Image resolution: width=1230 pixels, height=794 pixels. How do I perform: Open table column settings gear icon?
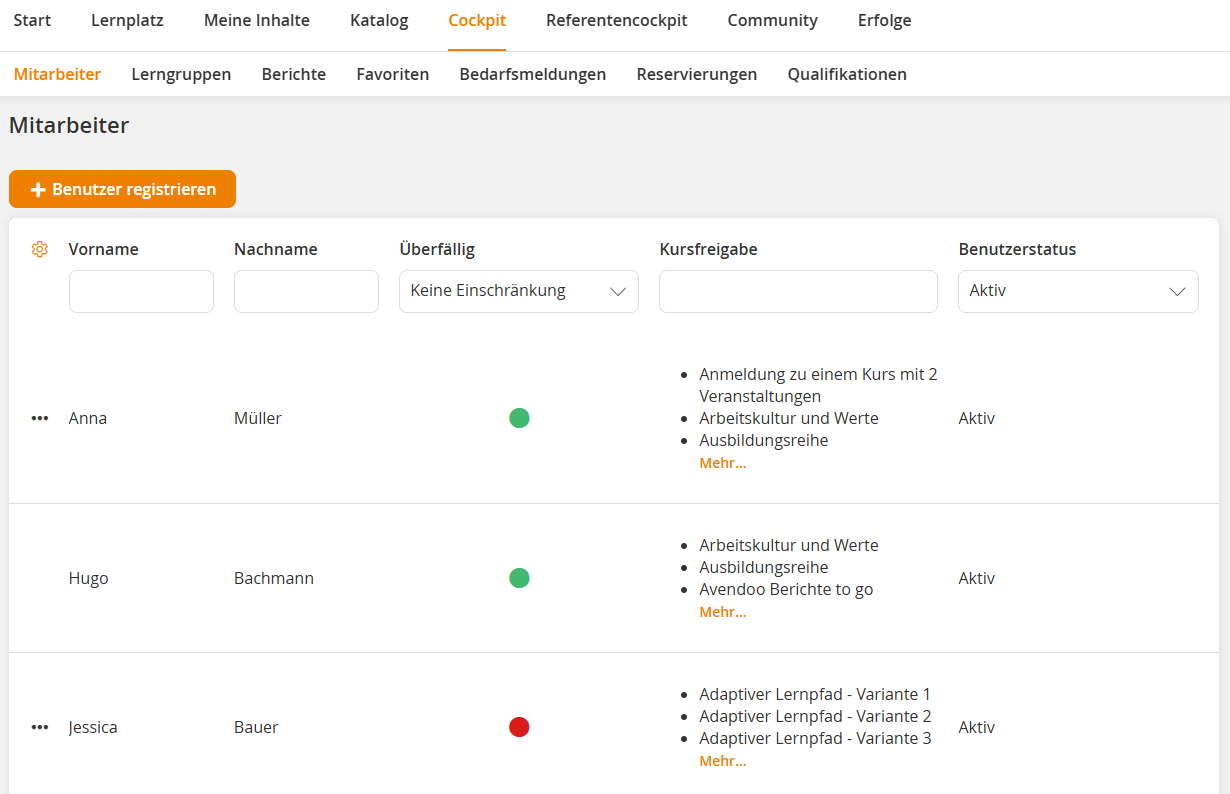(40, 250)
